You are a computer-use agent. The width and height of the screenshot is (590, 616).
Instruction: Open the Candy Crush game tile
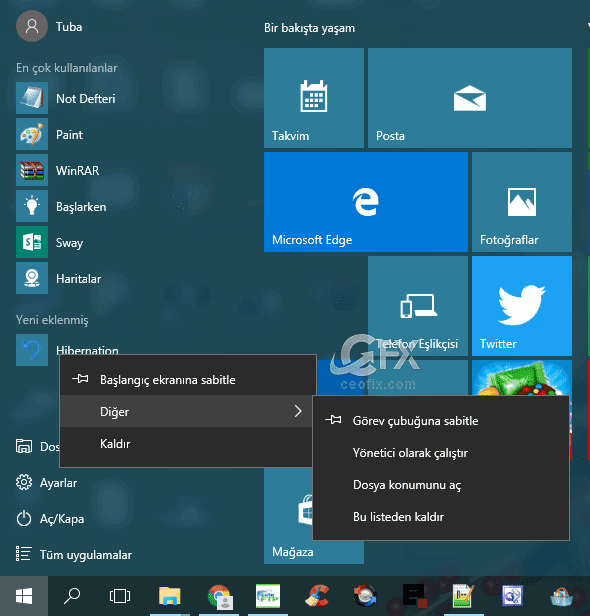pos(522,378)
